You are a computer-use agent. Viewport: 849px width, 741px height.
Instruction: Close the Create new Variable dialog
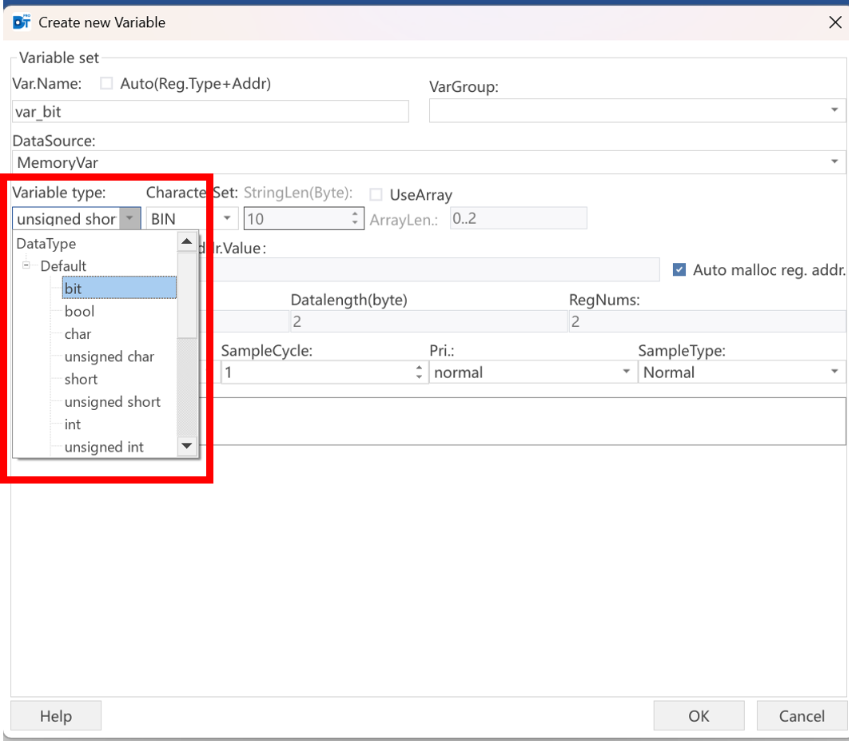coord(835,22)
